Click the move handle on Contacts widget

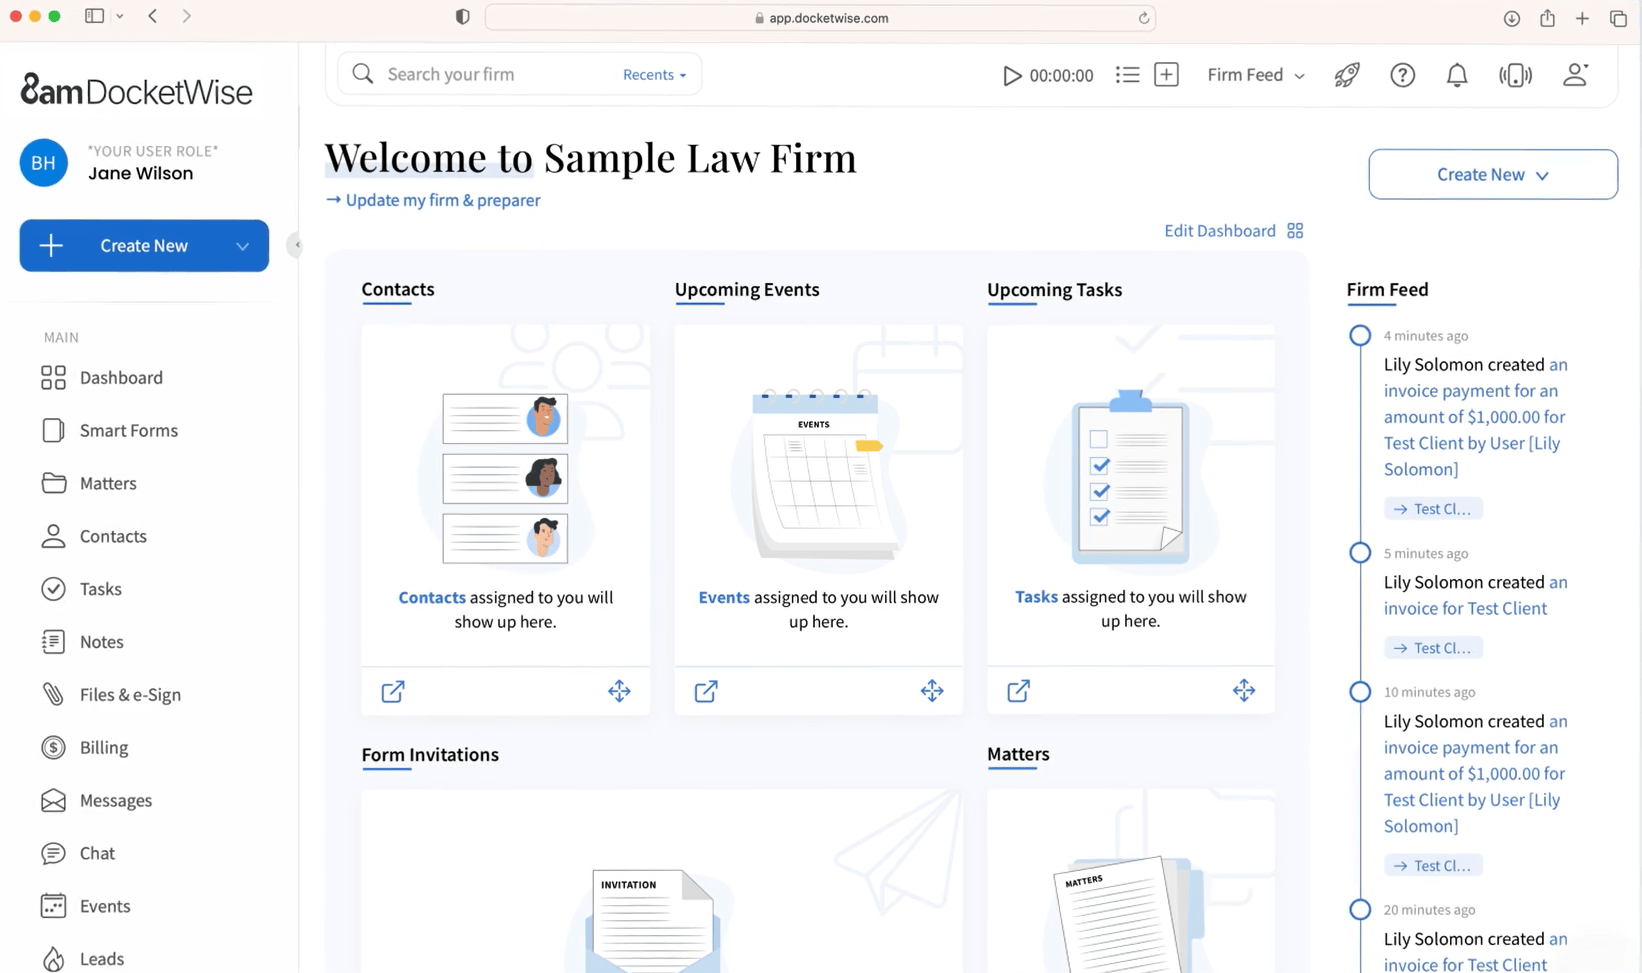(x=619, y=691)
